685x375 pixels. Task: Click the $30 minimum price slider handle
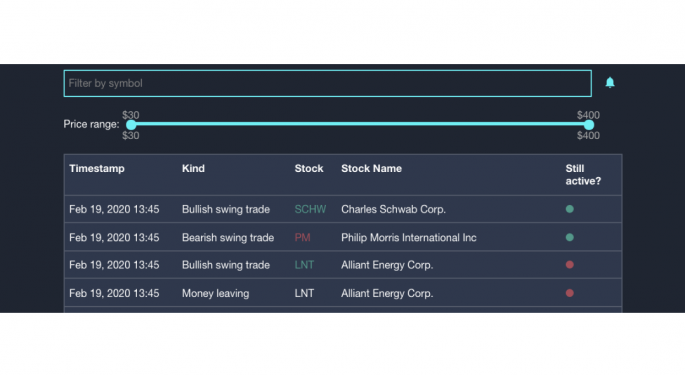131,125
